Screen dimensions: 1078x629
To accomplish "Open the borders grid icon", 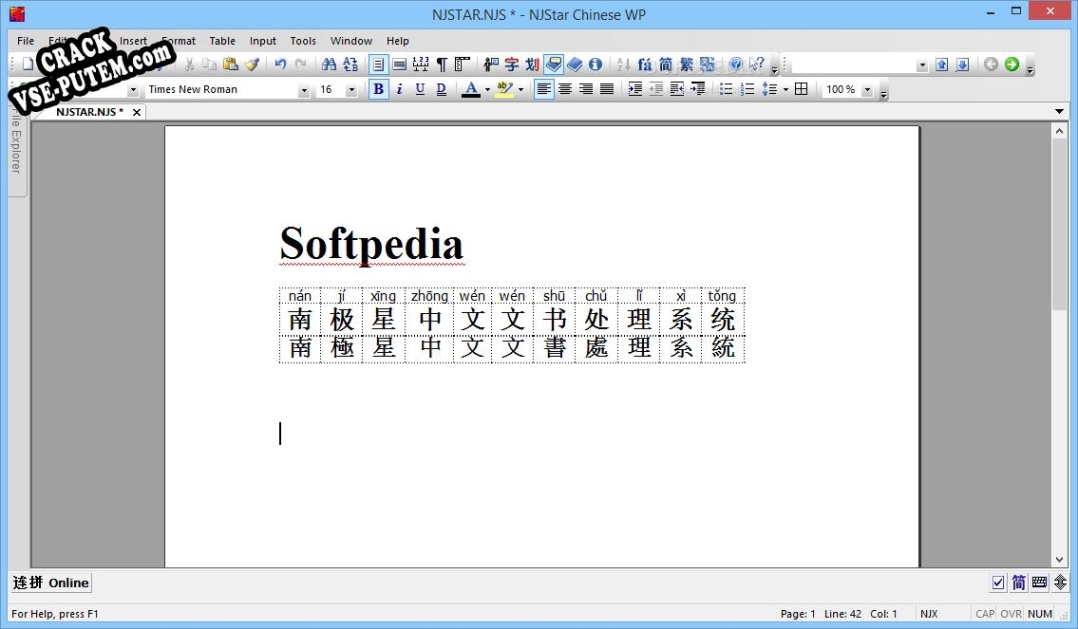I will point(801,89).
